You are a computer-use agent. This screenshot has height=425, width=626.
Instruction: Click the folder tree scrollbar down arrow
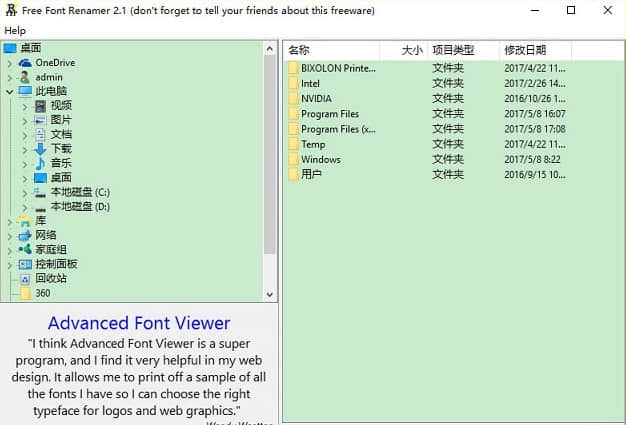pos(268,295)
